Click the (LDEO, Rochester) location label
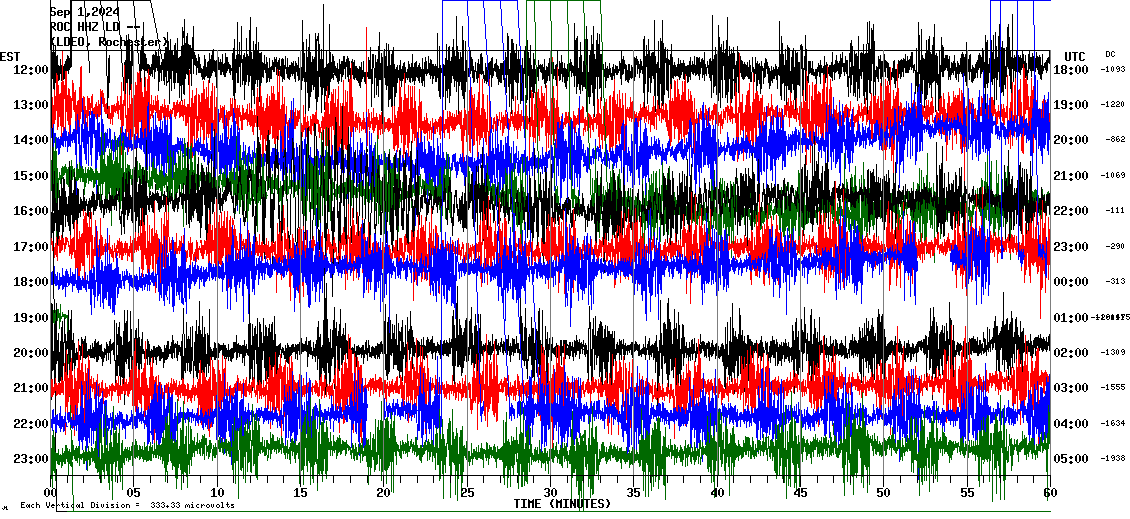The width and height of the screenshot is (1130, 519). pyautogui.click(x=109, y=42)
